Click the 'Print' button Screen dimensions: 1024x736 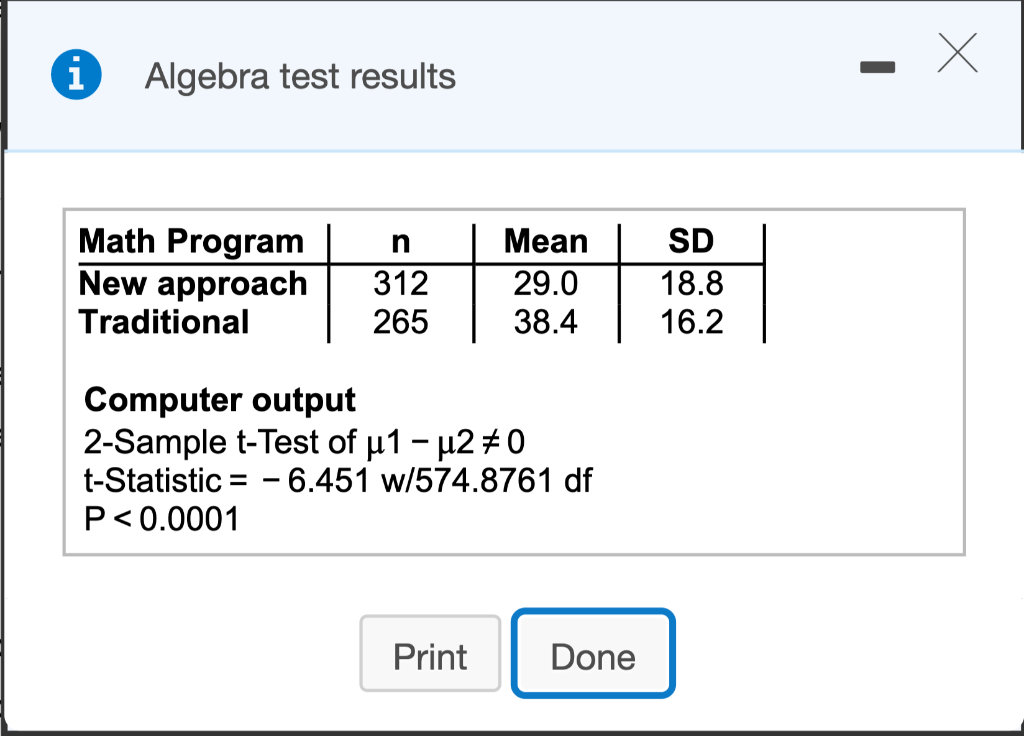pyautogui.click(x=430, y=655)
